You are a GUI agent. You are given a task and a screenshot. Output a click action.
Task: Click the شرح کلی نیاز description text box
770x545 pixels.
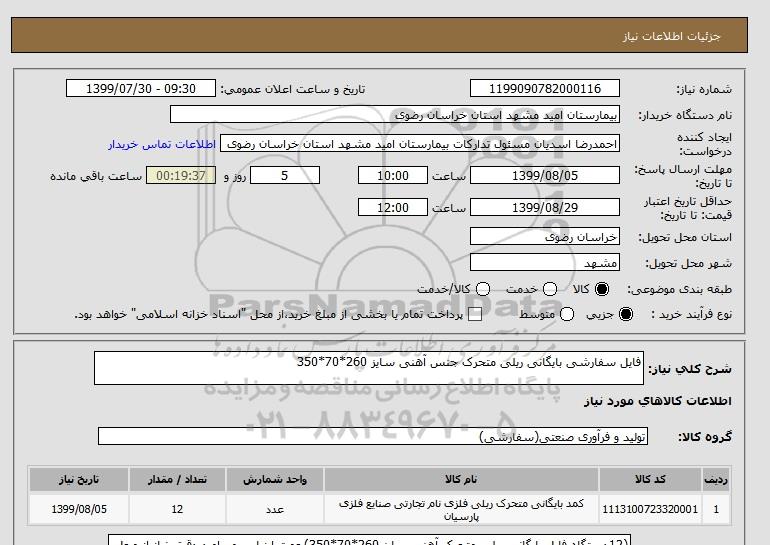click(x=369, y=368)
